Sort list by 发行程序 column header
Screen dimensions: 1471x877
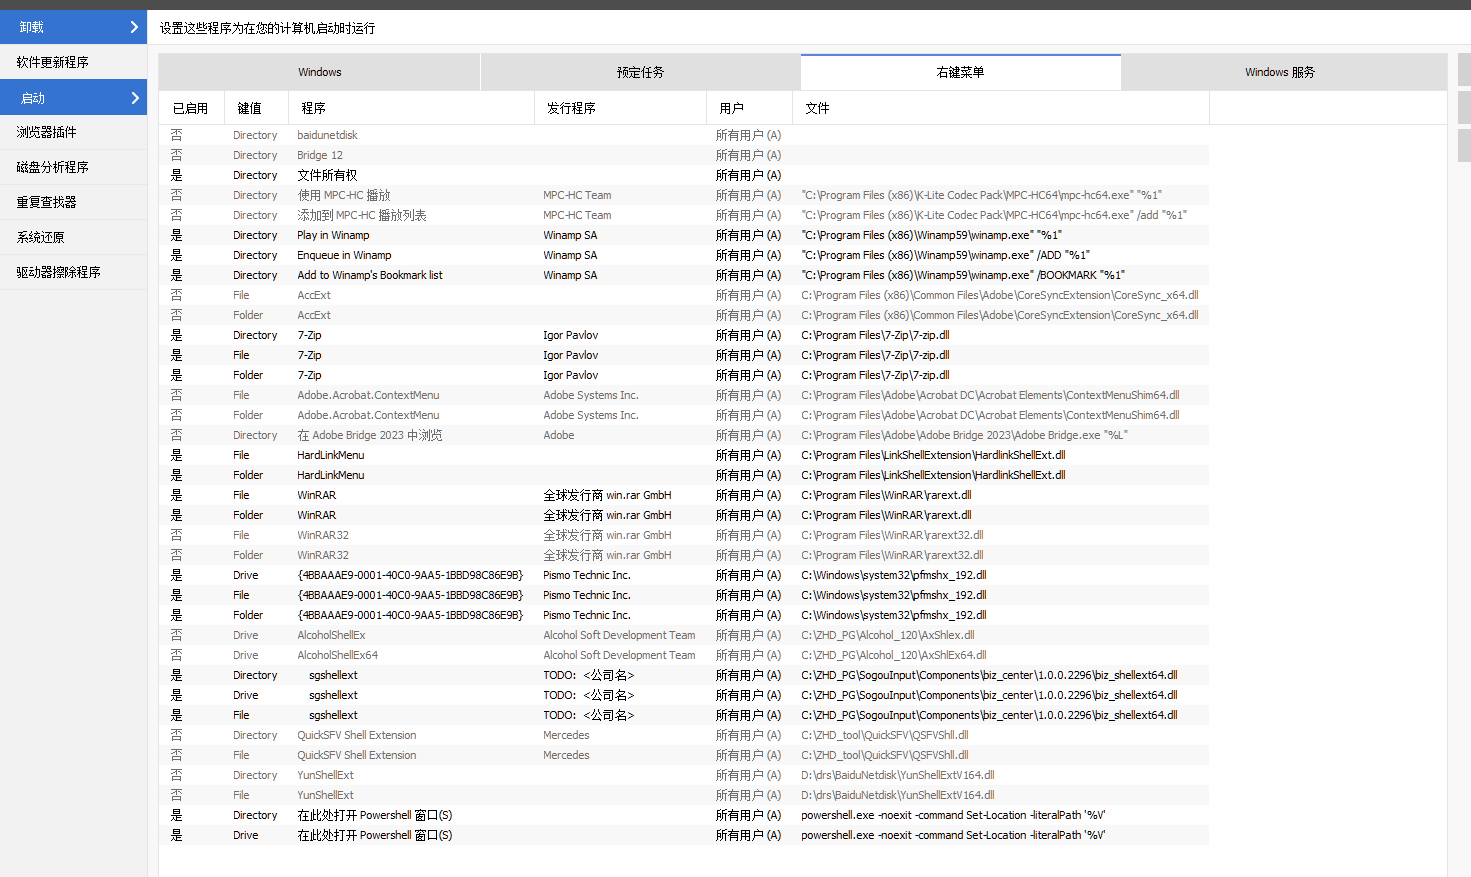coord(571,108)
